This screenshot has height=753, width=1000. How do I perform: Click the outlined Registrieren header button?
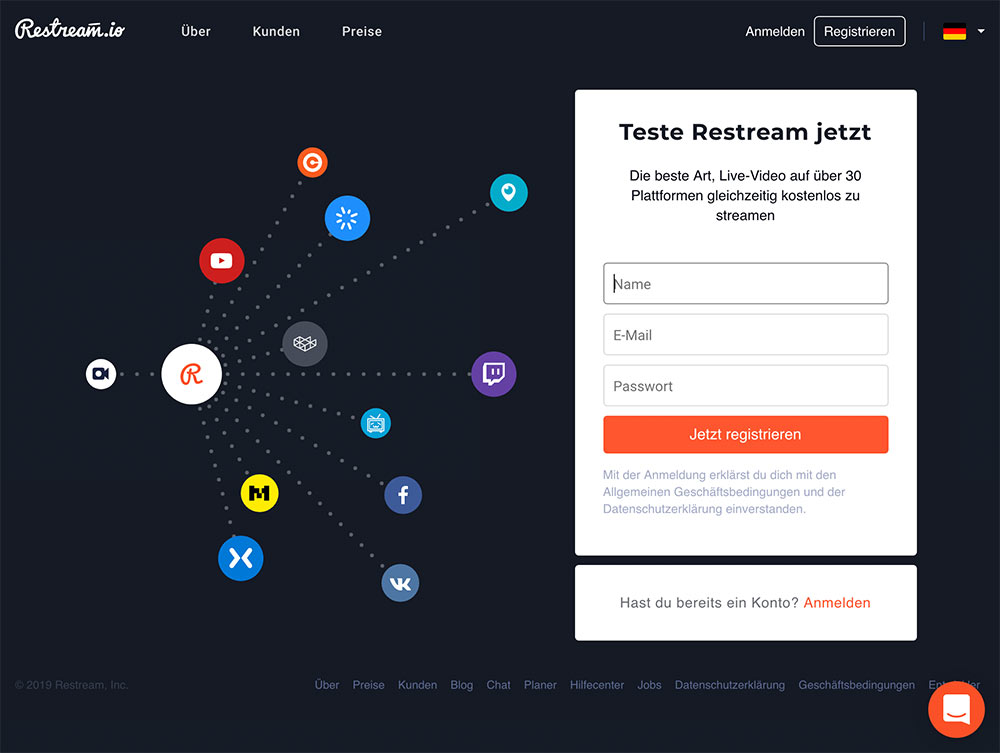[x=859, y=32]
